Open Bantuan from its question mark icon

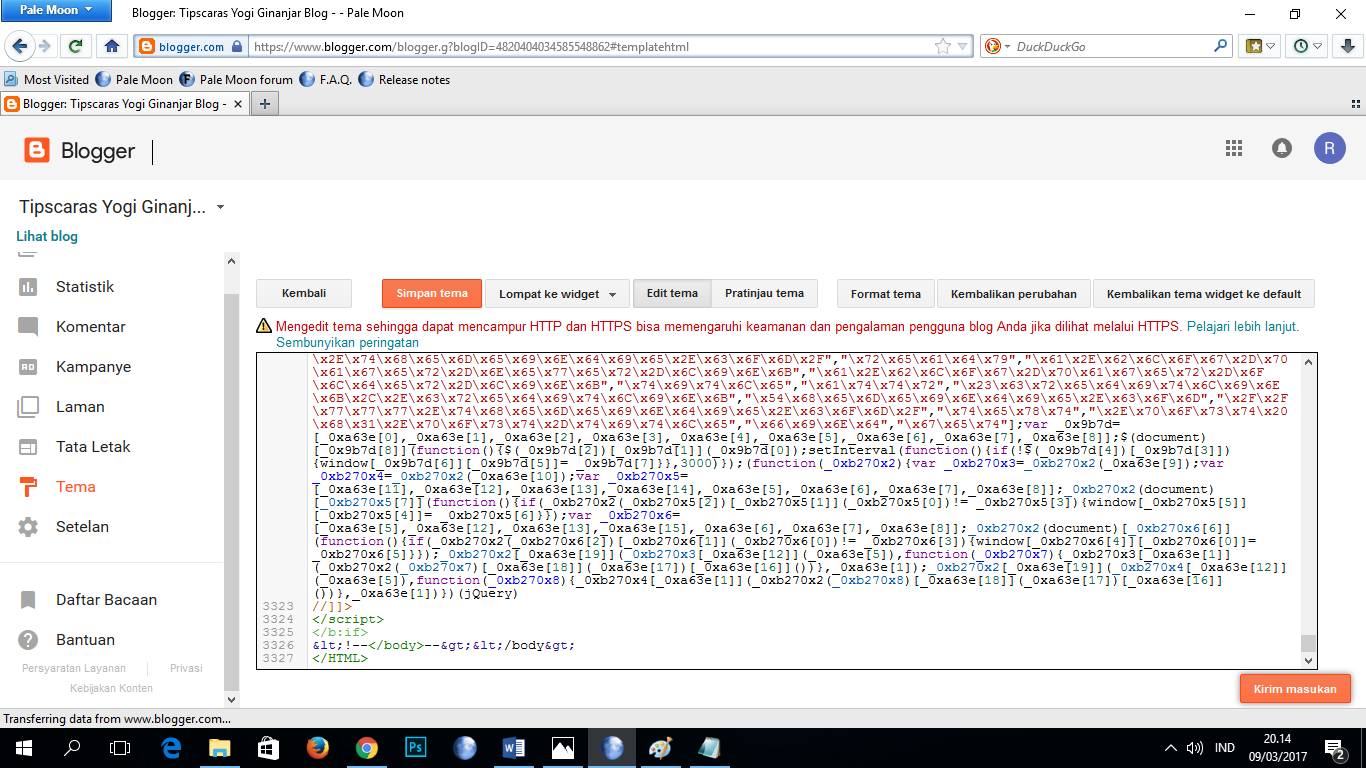[x=28, y=640]
